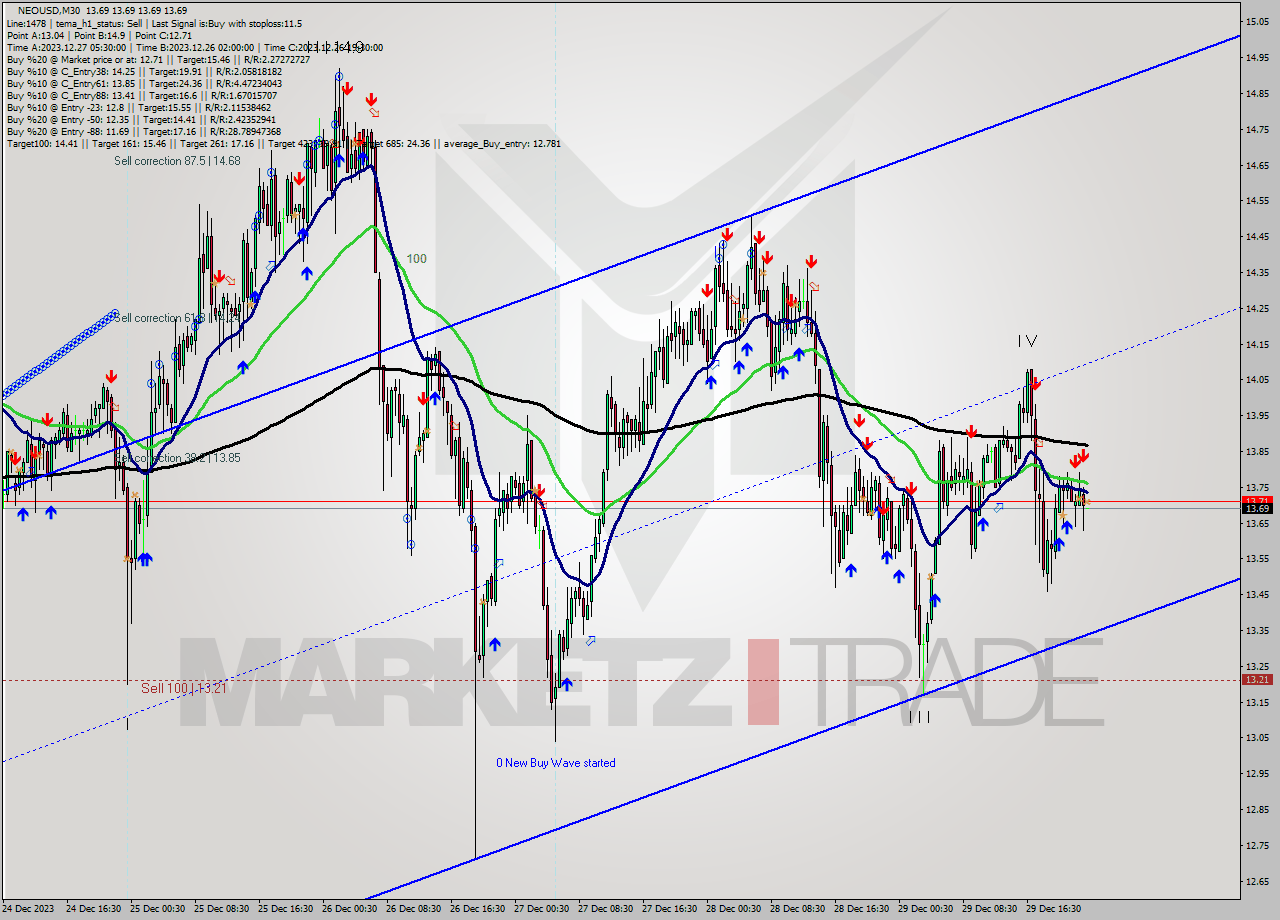Select the 'Line:1478 | tema_h1_status: Sell' info line
Image resolution: width=1280 pixels, height=920 pixels.
pyautogui.click(x=154, y=23)
